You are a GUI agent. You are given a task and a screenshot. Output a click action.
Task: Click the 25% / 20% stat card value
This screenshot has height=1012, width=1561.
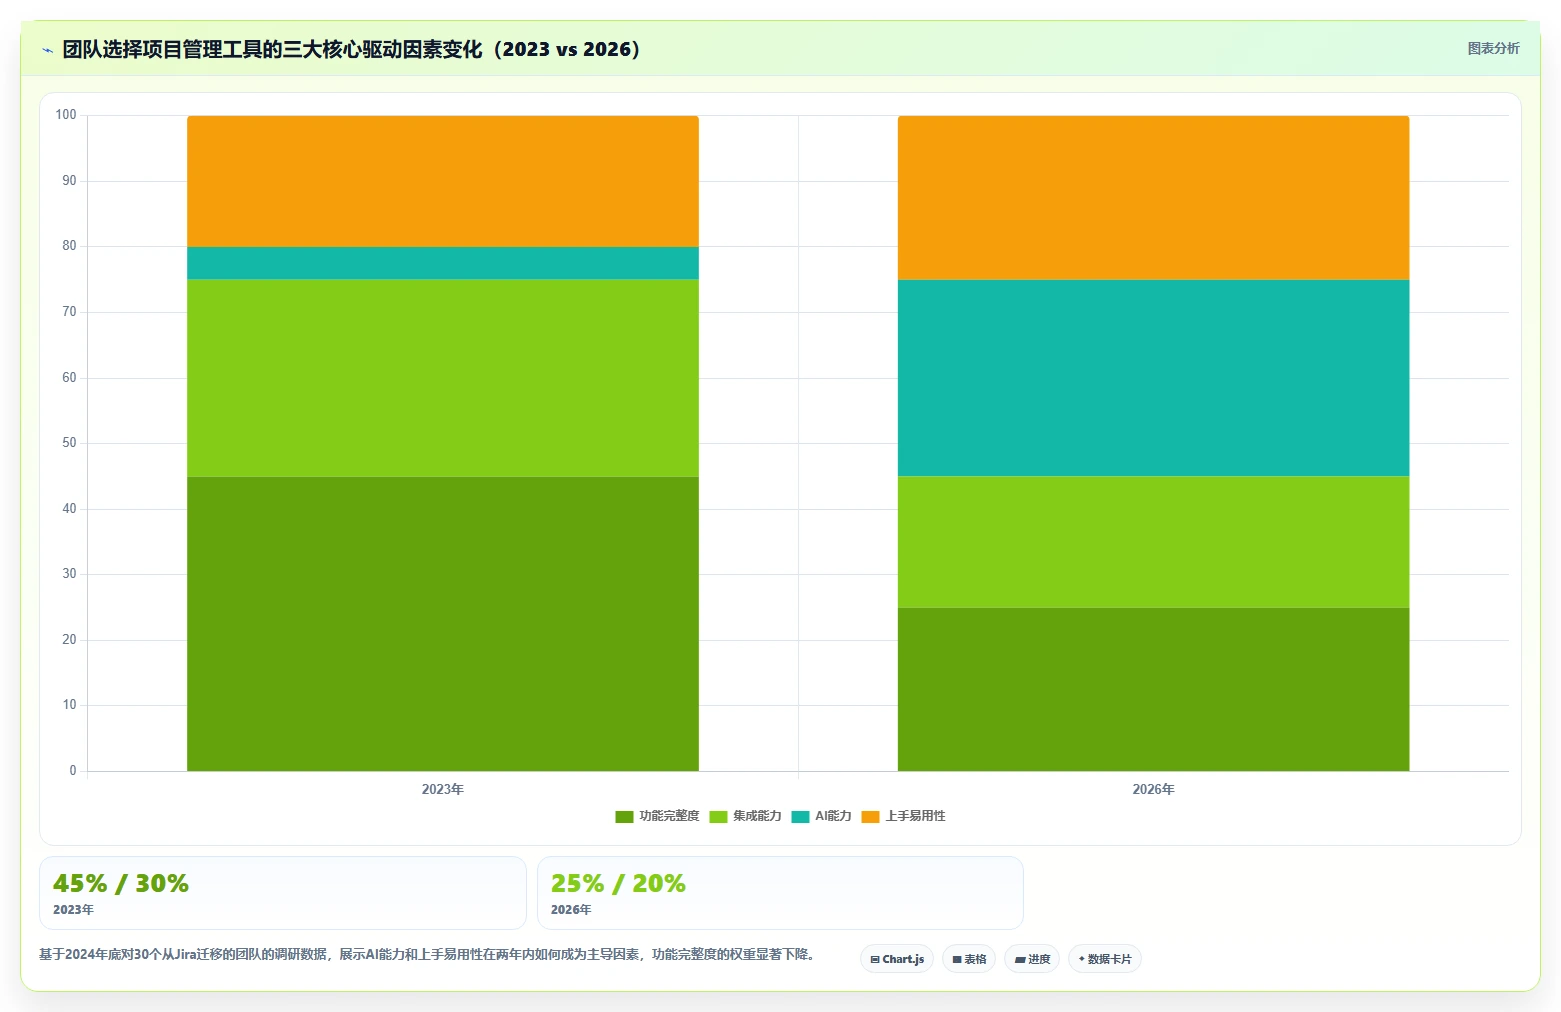pos(618,884)
